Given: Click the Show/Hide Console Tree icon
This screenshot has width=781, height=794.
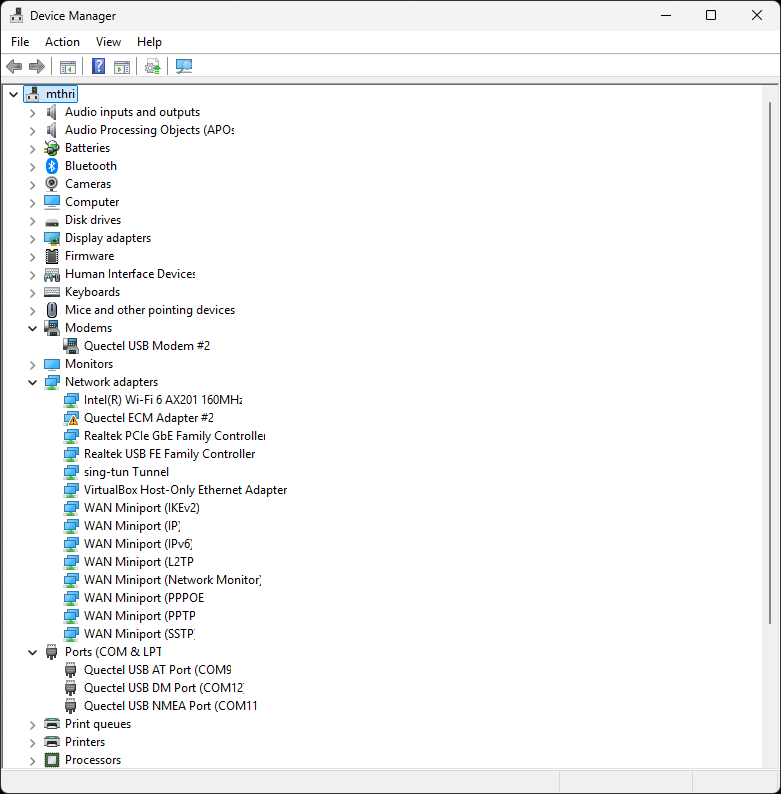Looking at the screenshot, I should [68, 66].
